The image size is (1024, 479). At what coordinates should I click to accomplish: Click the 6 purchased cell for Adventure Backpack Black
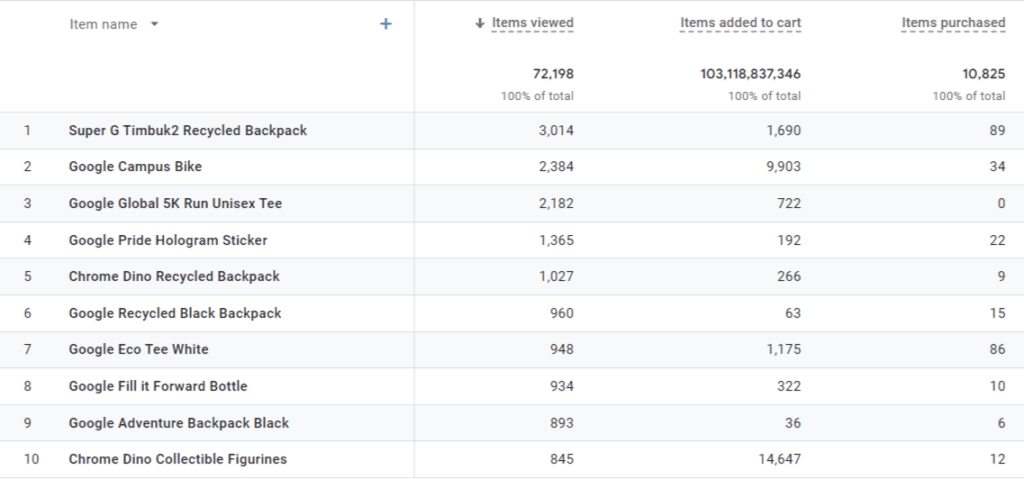click(x=1001, y=423)
